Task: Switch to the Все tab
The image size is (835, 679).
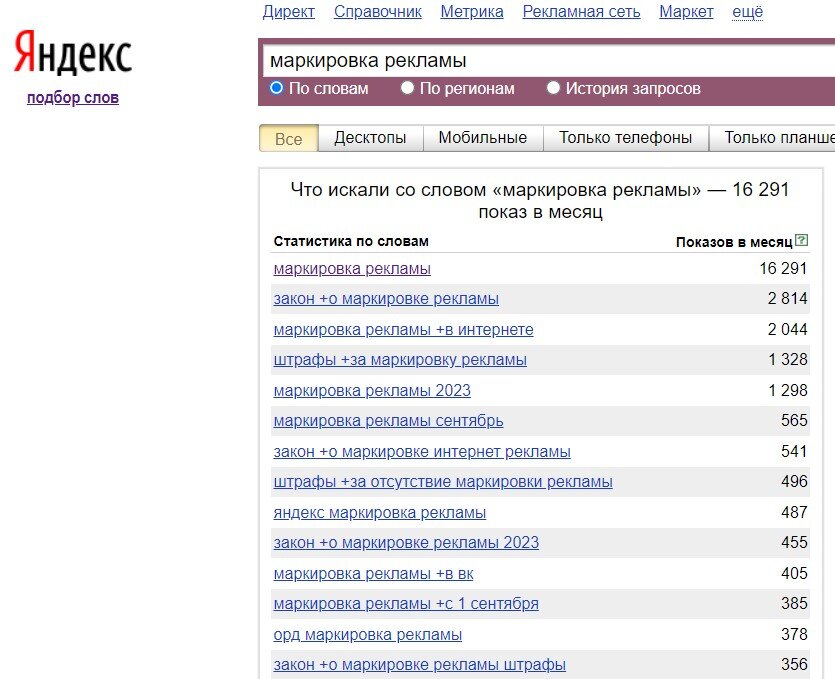Action: tap(289, 138)
